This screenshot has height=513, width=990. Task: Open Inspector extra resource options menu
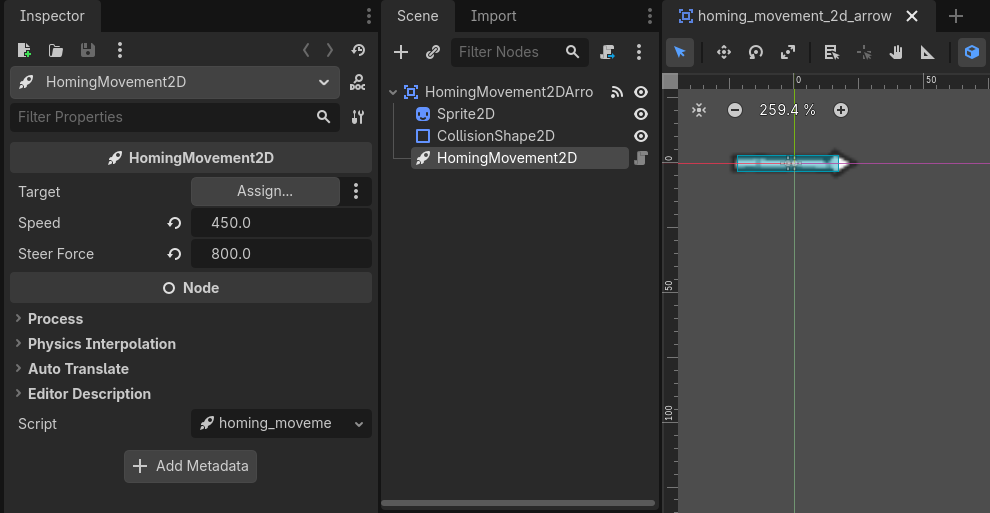click(120, 50)
